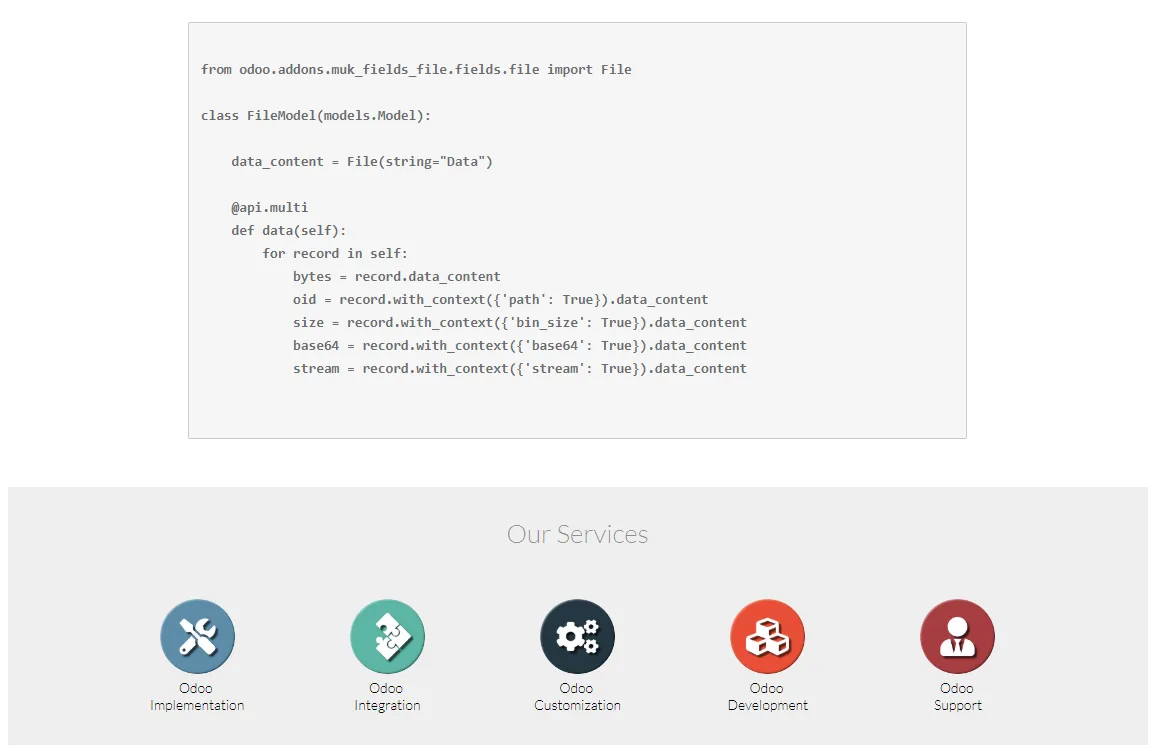
Task: Open the Odoo Customization label
Action: (x=578, y=696)
